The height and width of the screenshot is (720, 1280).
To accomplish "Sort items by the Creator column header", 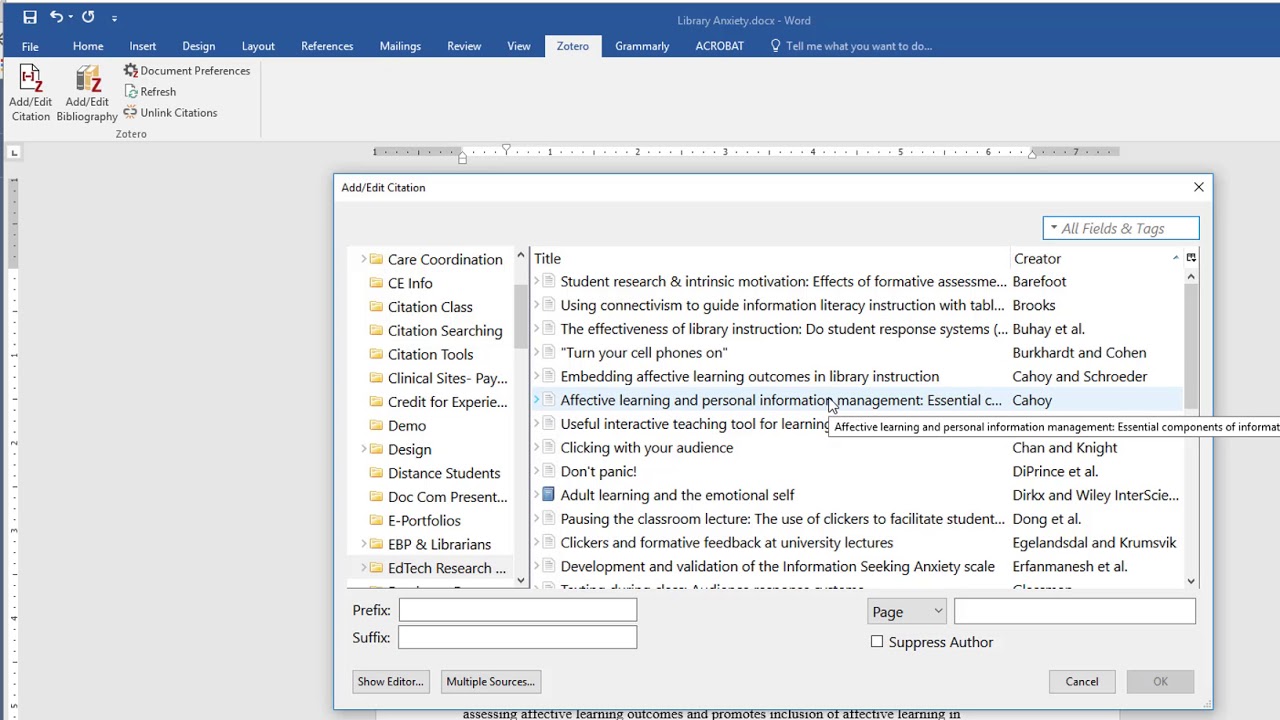I will 1096,258.
